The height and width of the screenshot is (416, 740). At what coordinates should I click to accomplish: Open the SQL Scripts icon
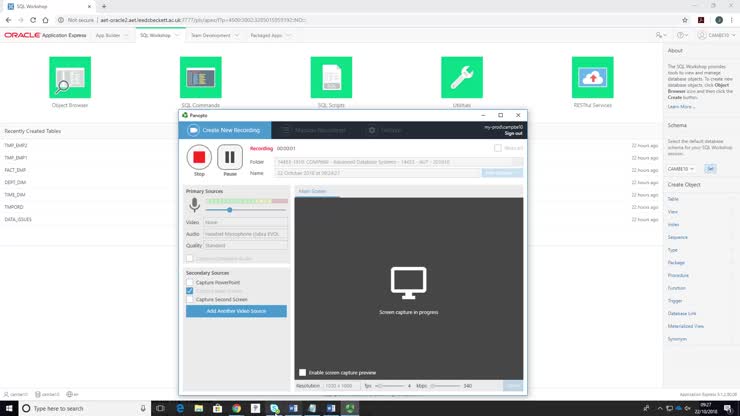[x=331, y=77]
